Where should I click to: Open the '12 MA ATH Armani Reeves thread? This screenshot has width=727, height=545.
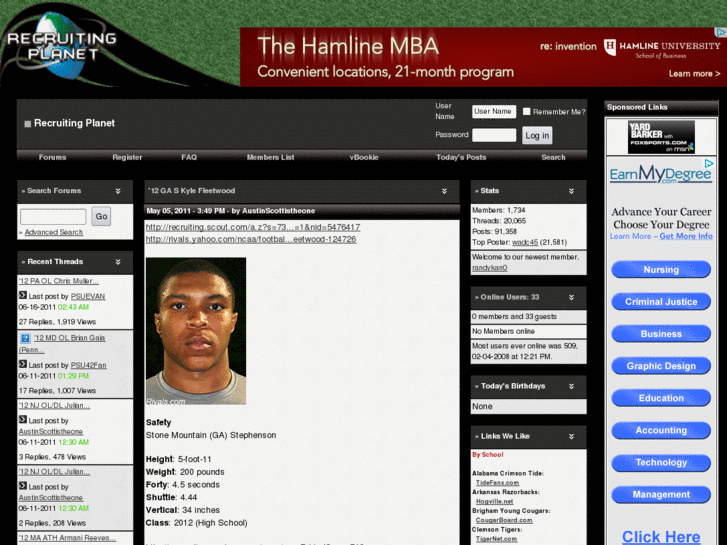click(x=67, y=538)
